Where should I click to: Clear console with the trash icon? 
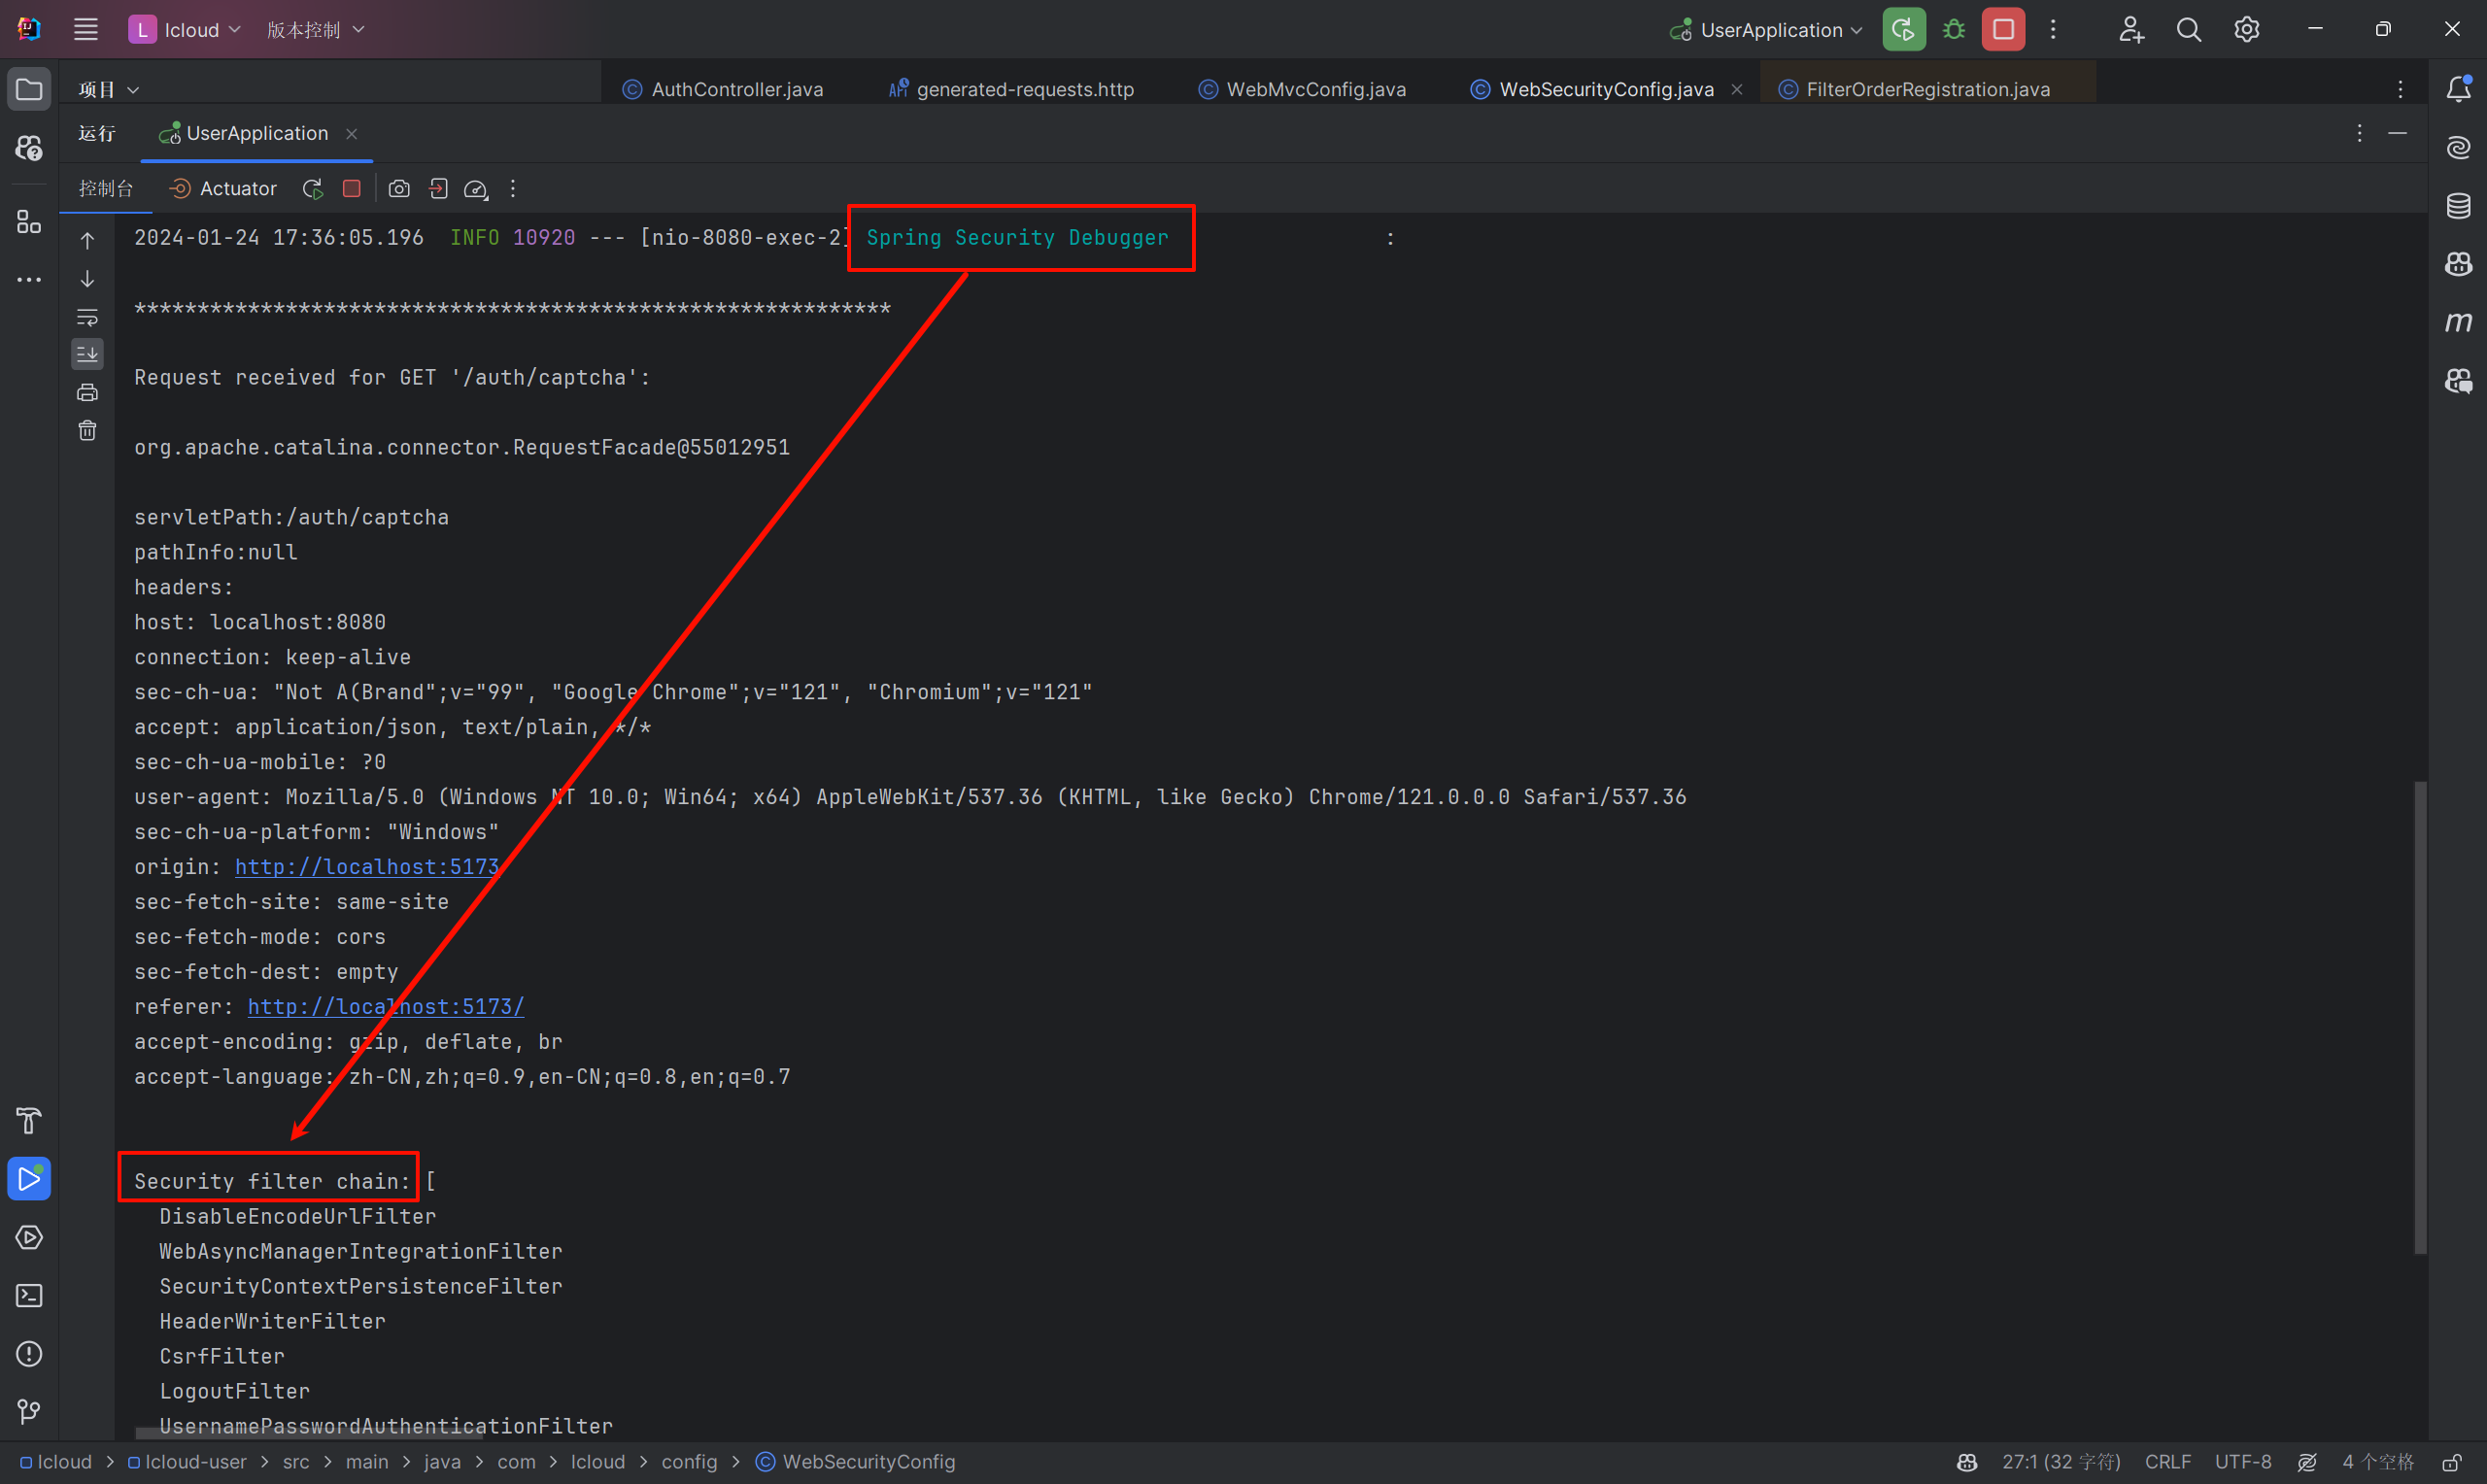click(x=87, y=430)
